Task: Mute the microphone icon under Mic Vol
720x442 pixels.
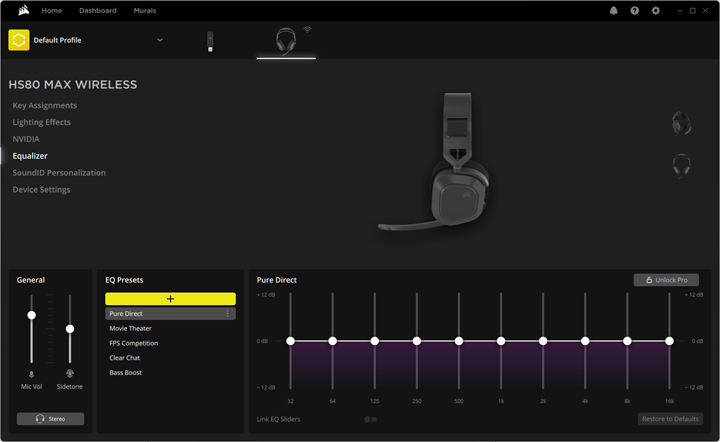Action: point(32,374)
